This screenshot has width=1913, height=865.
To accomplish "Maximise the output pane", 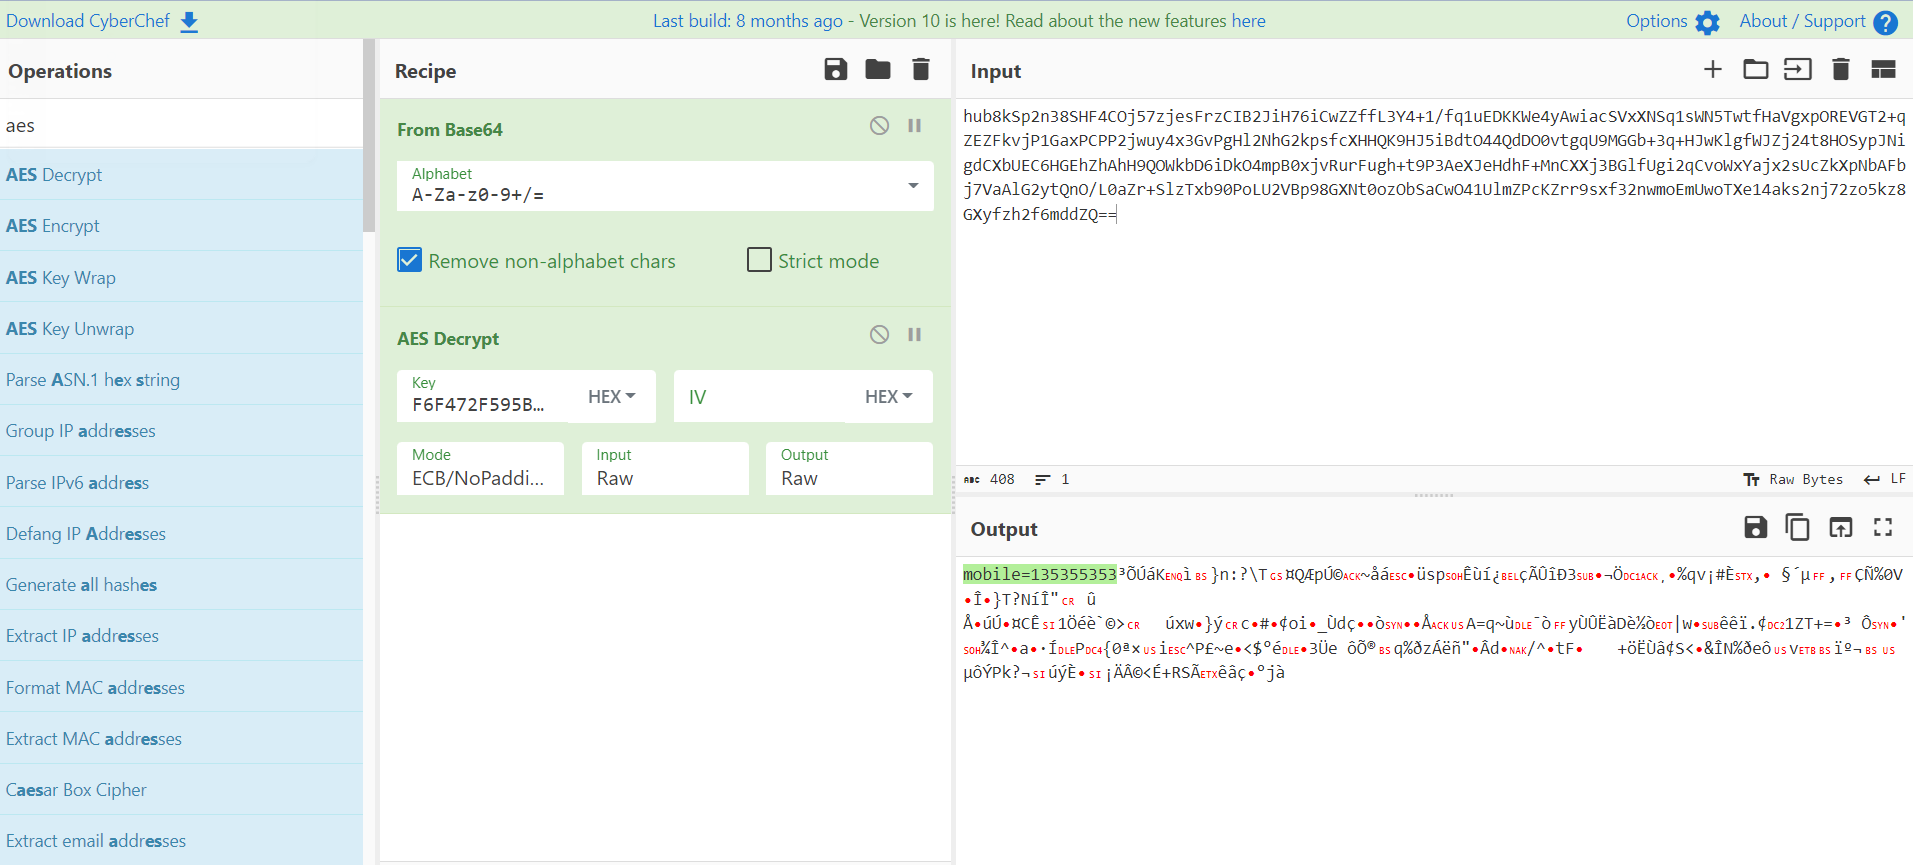I will pyautogui.click(x=1883, y=527).
